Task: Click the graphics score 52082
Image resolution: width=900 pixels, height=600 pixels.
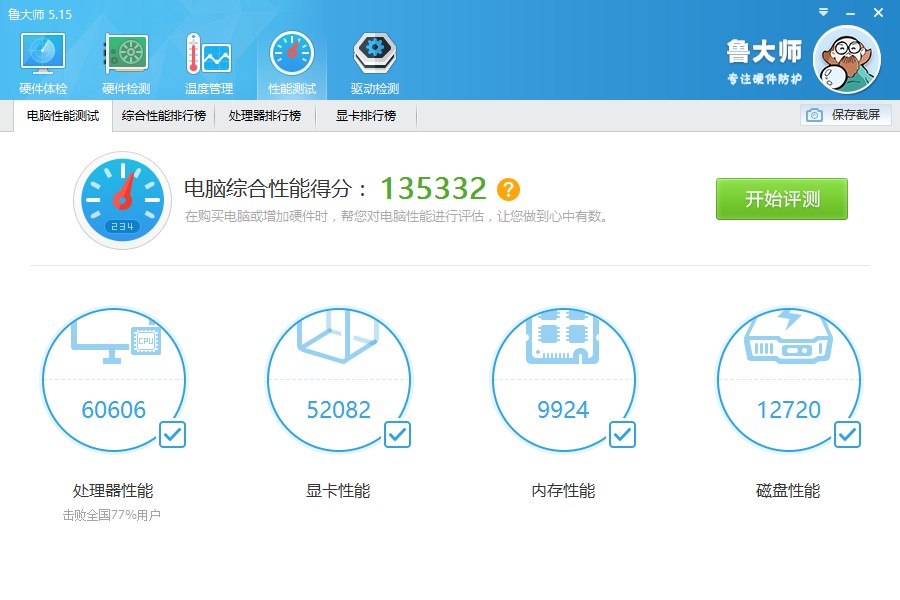Action: point(339,410)
